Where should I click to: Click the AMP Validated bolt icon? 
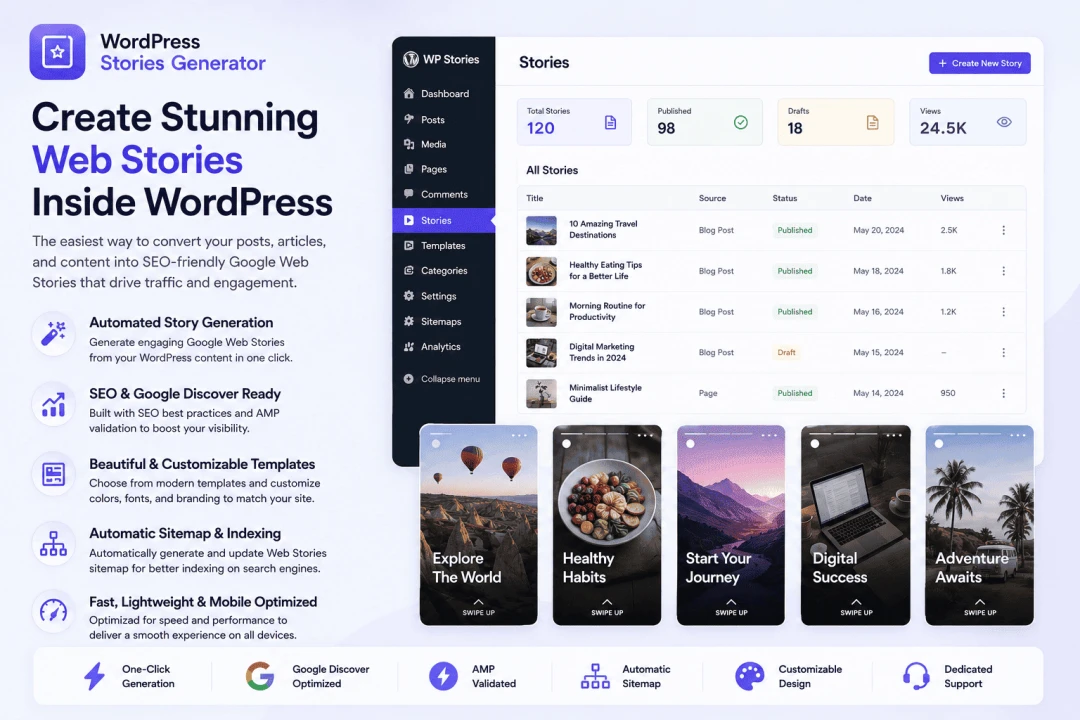[x=443, y=676]
